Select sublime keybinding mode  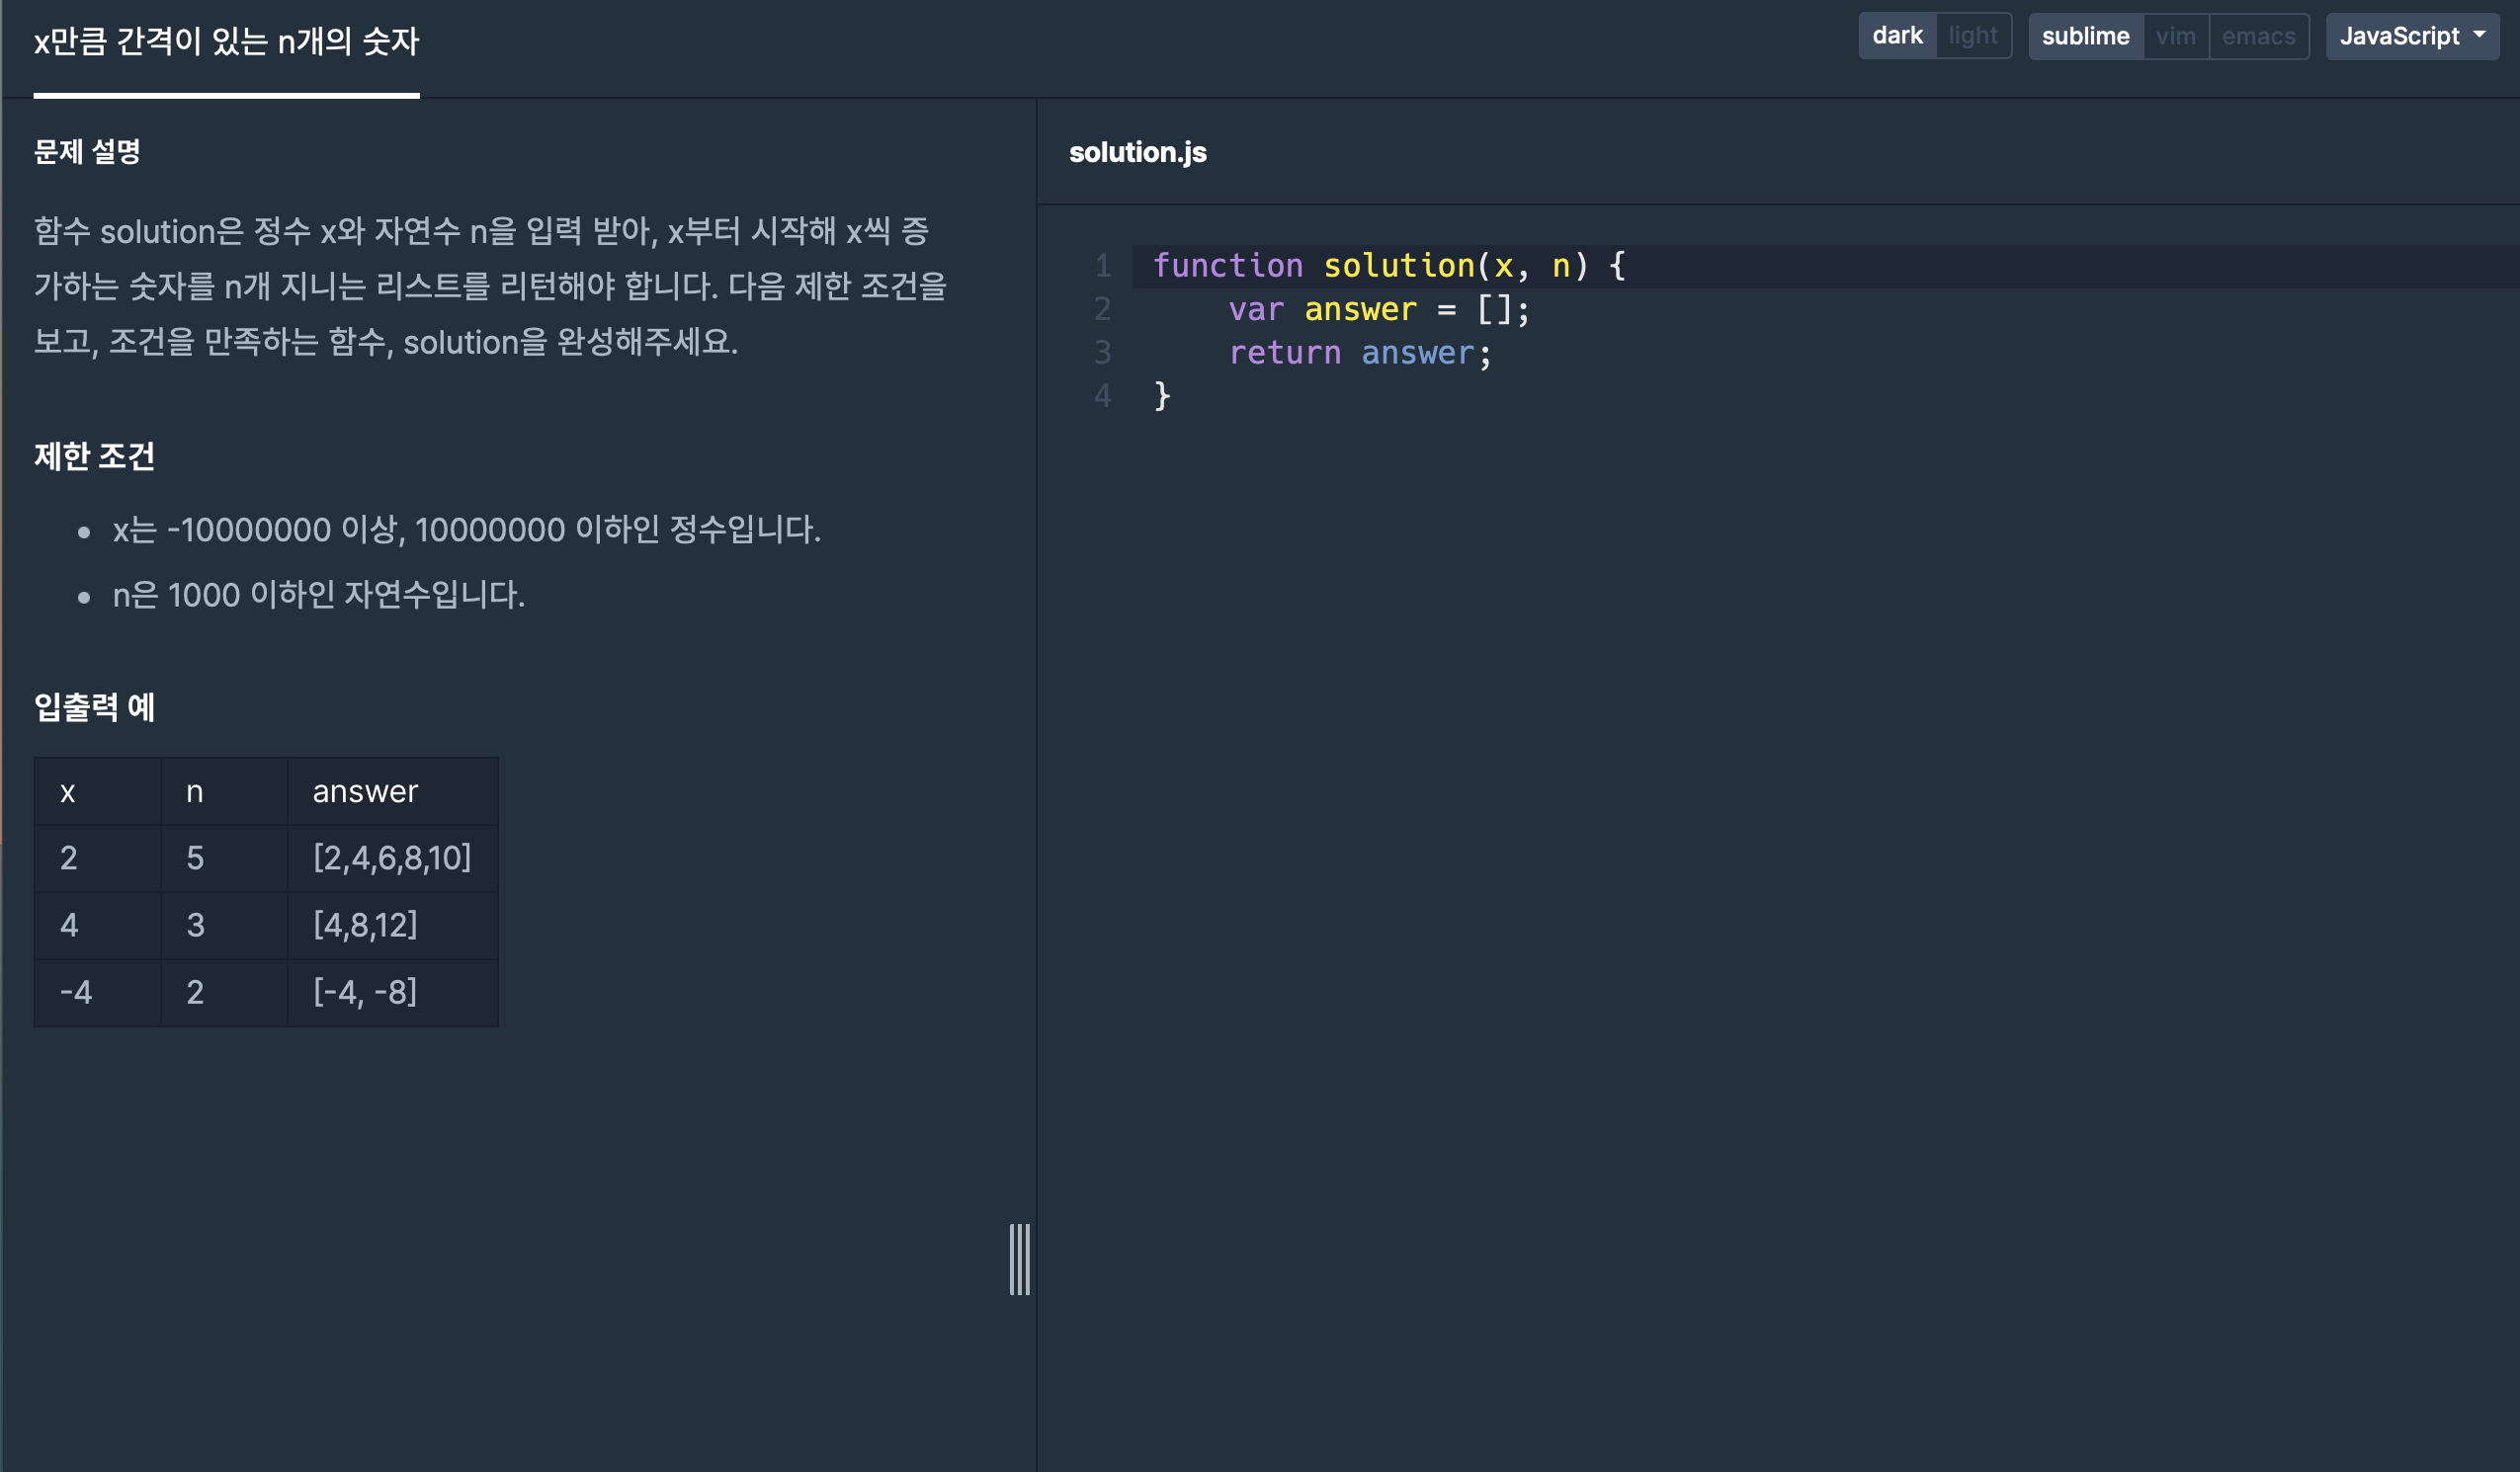(x=2085, y=36)
